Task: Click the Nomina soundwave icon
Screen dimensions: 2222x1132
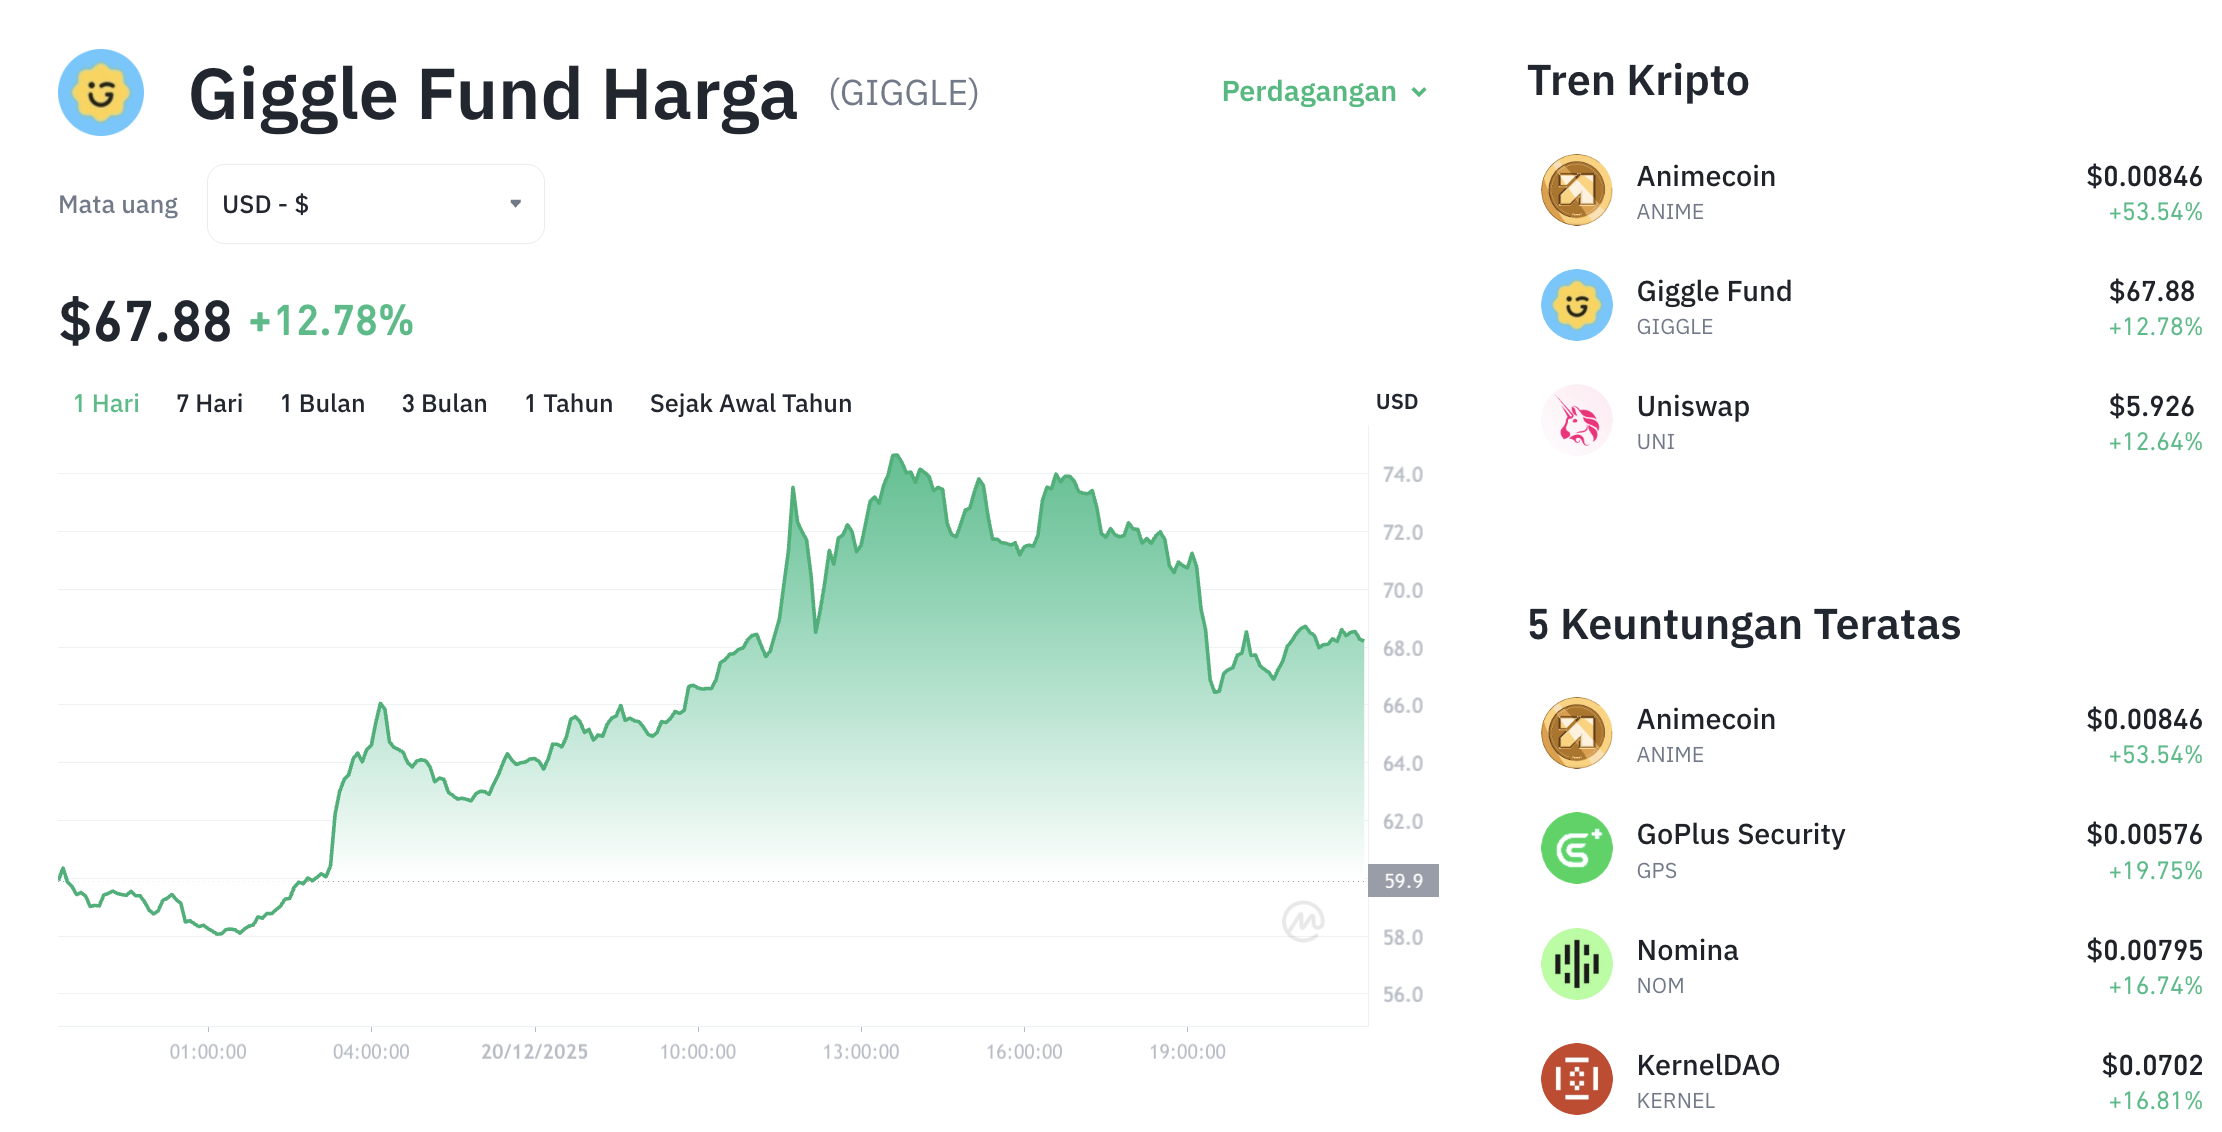Action: [1578, 963]
